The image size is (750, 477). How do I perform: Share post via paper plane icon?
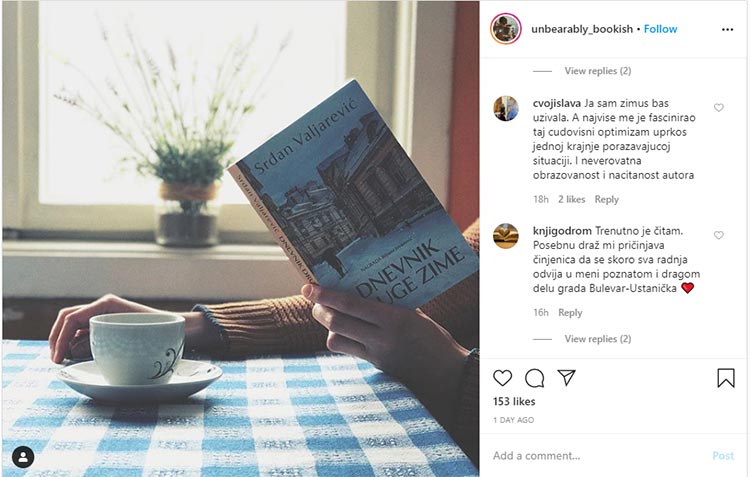pos(566,377)
